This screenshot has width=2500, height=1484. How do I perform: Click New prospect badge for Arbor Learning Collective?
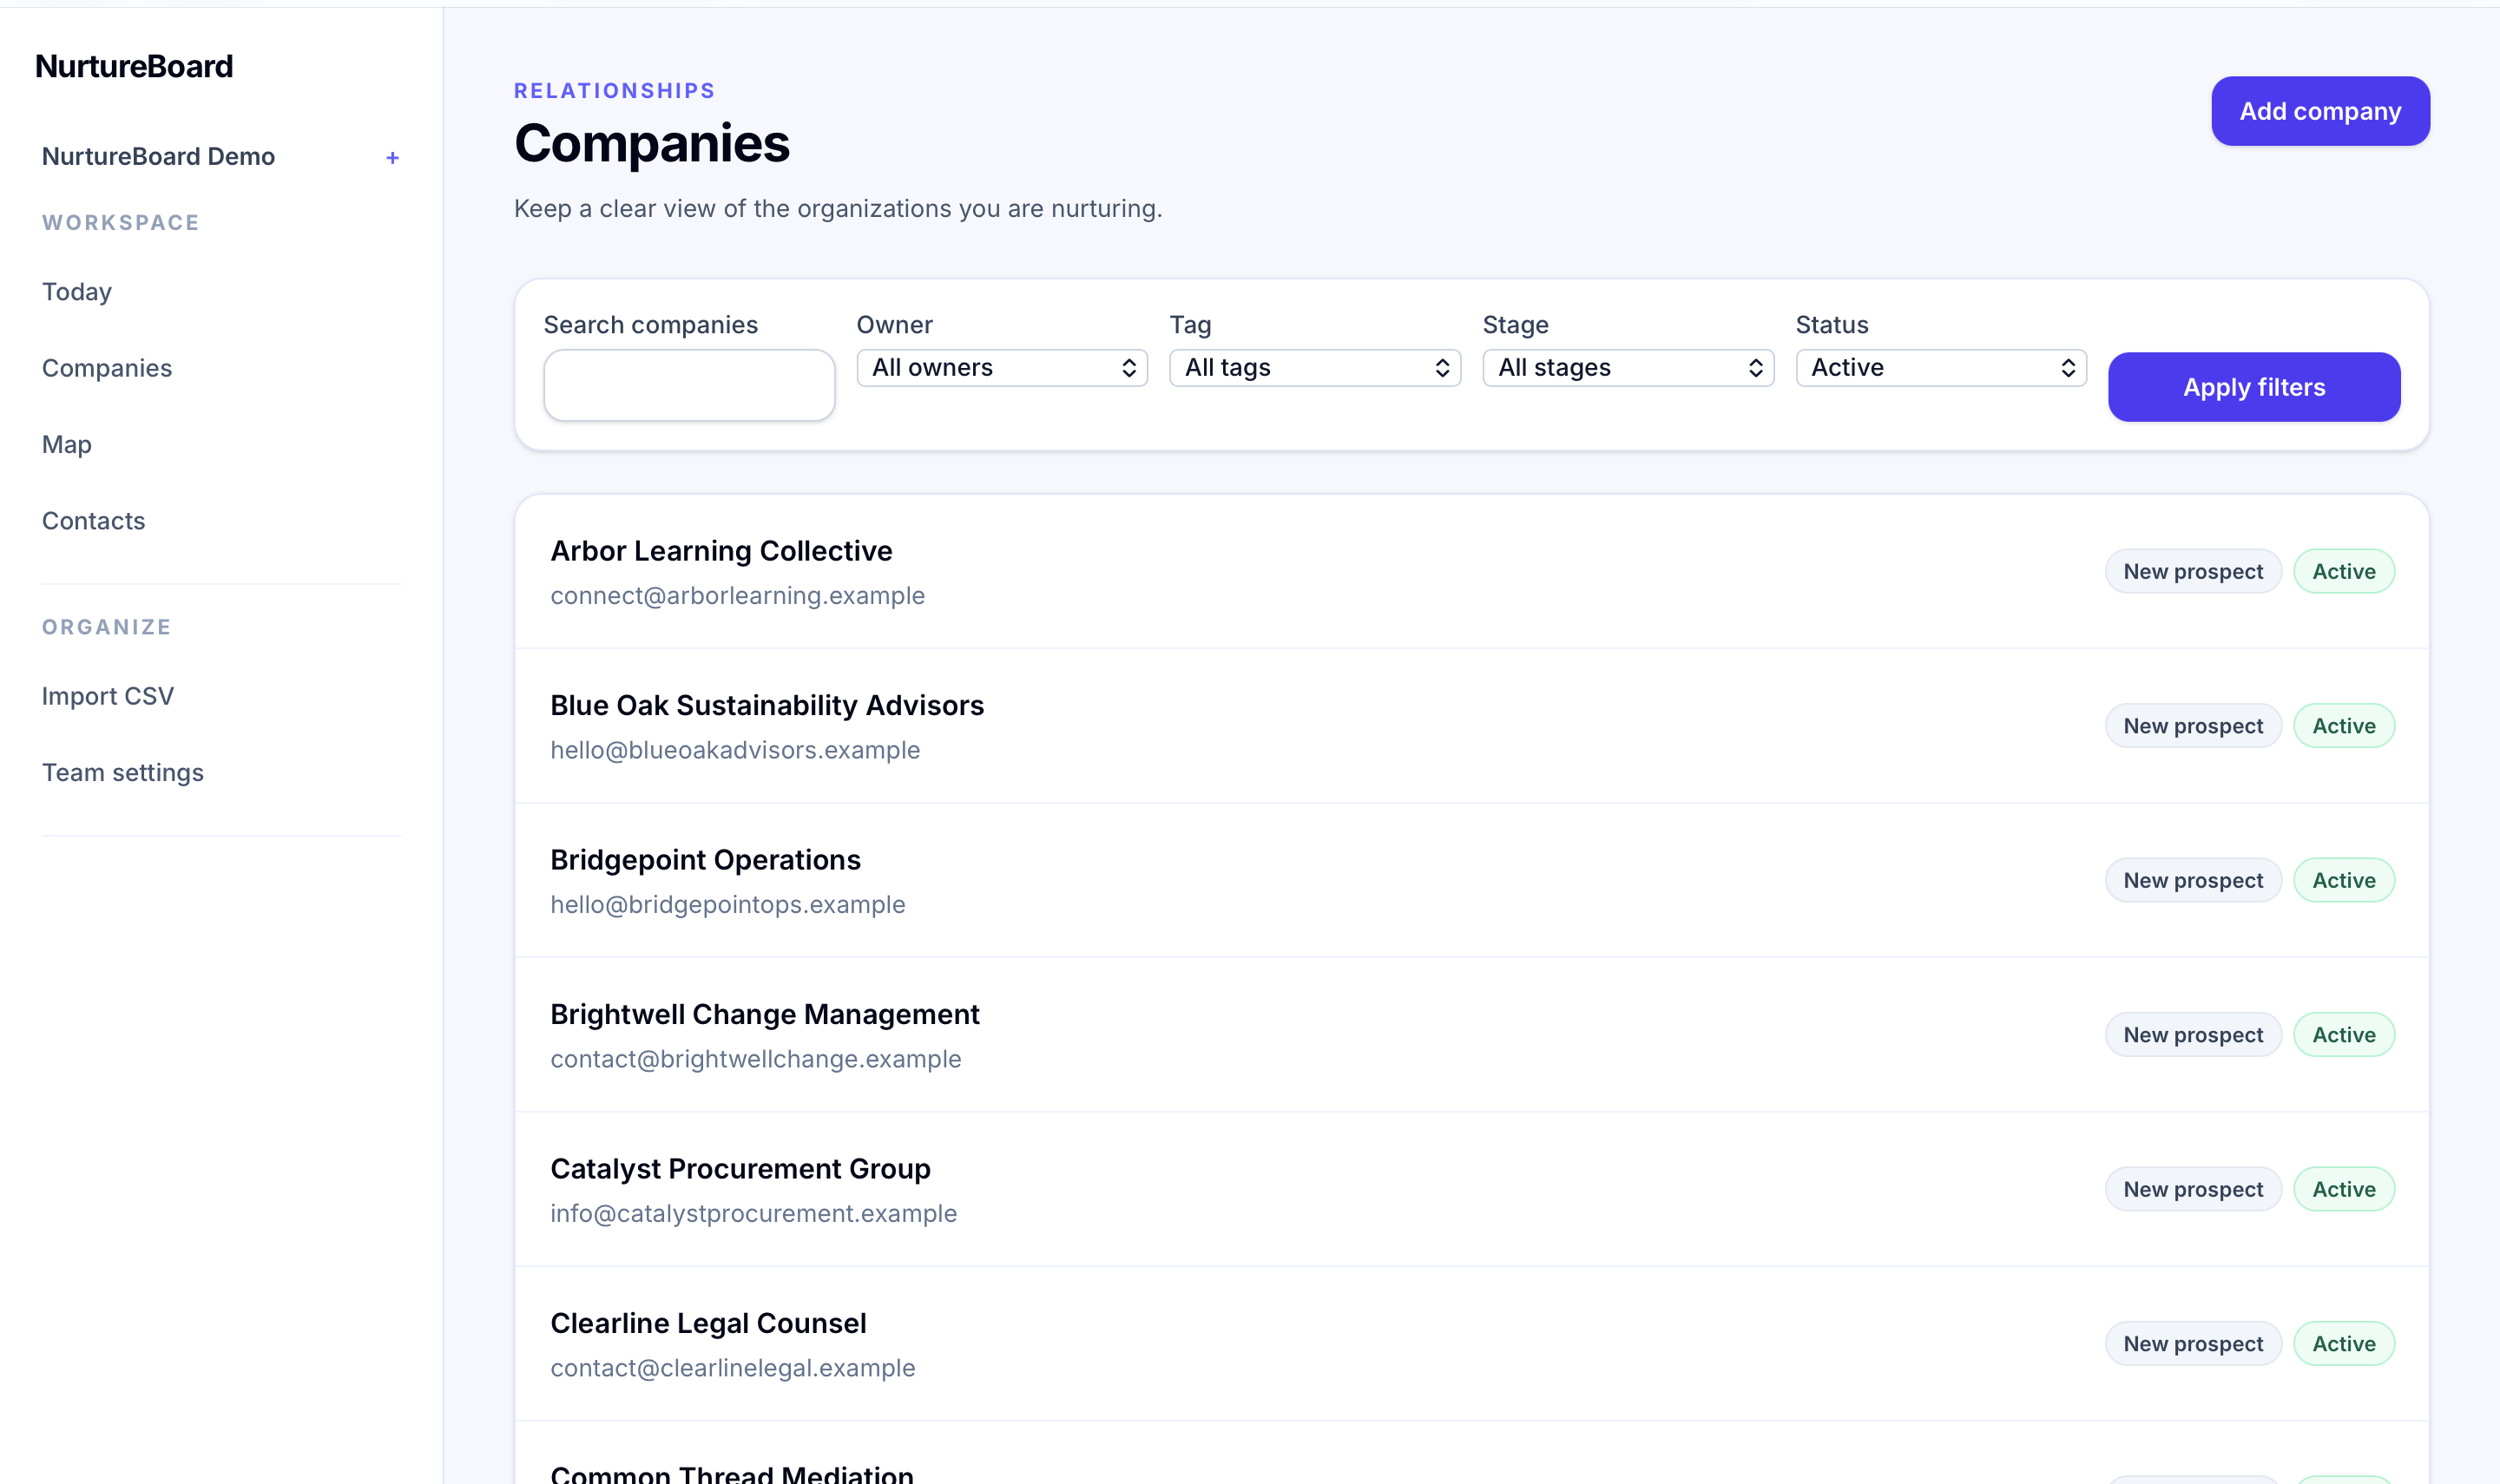pos(2193,571)
